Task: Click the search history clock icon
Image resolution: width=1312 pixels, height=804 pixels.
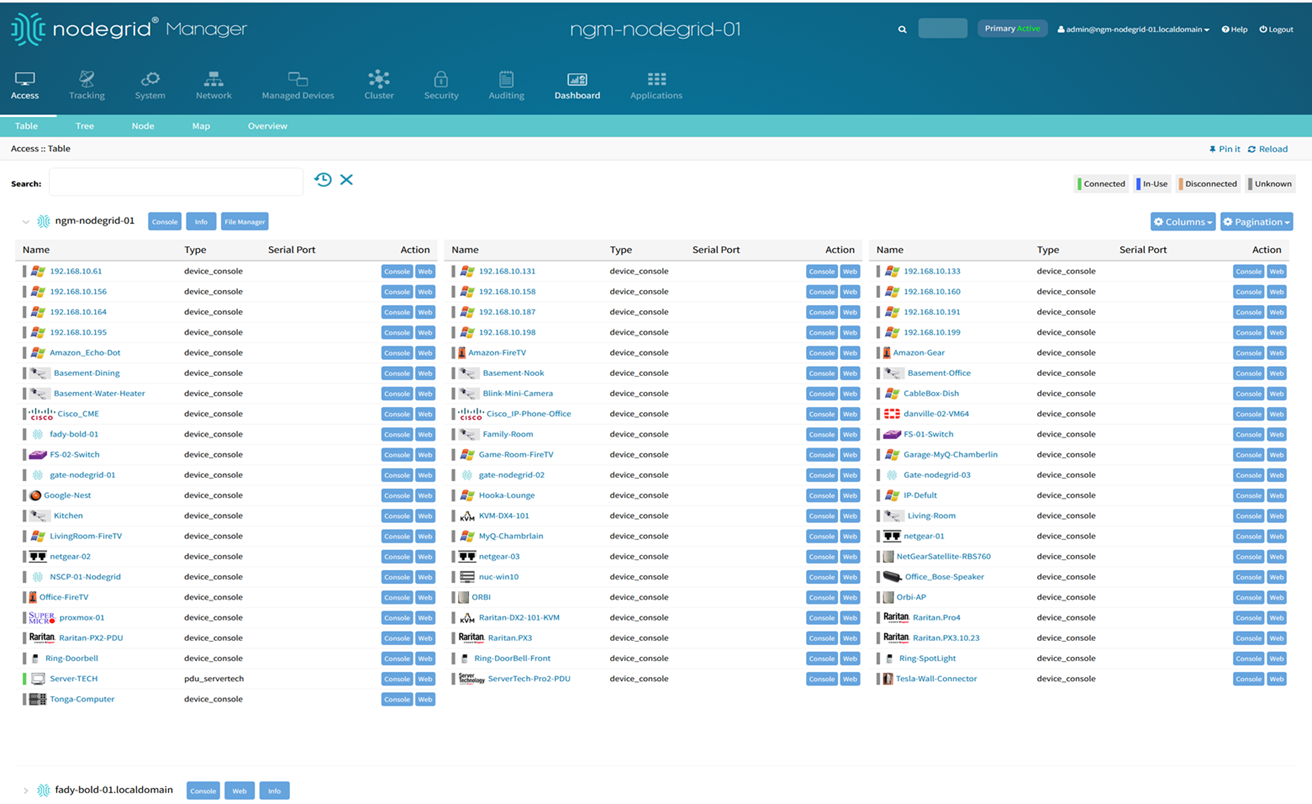Action: coord(323,180)
